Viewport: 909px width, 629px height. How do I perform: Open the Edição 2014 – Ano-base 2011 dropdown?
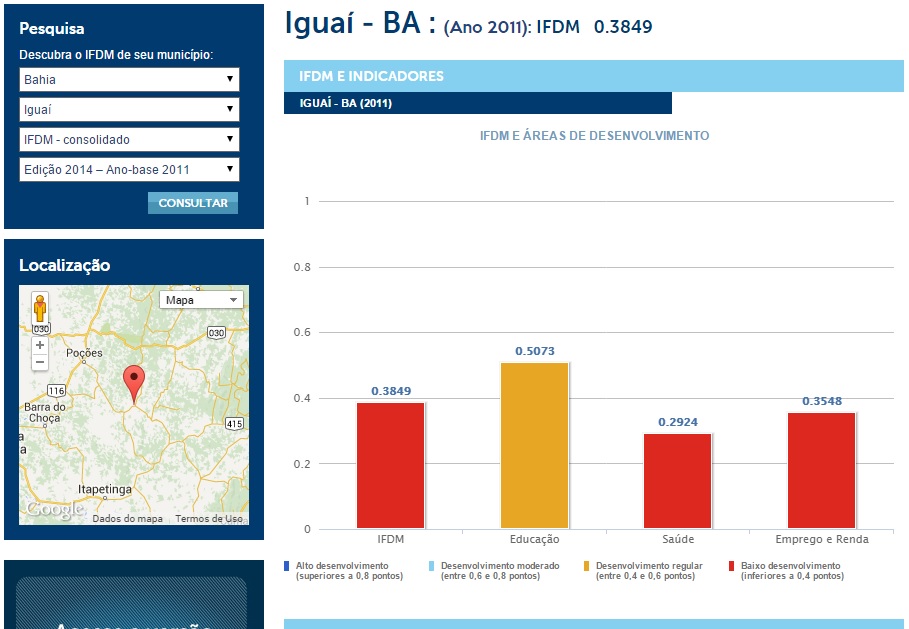click(x=129, y=170)
